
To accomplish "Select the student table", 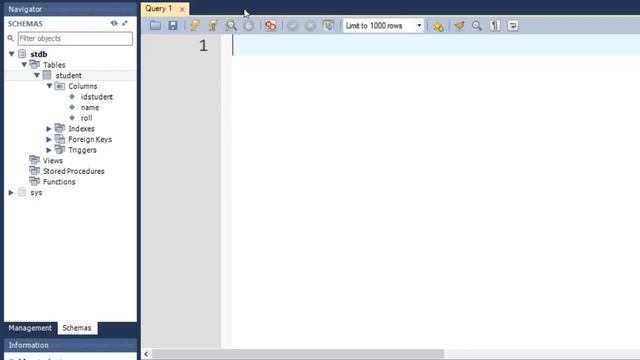I will point(69,76).
